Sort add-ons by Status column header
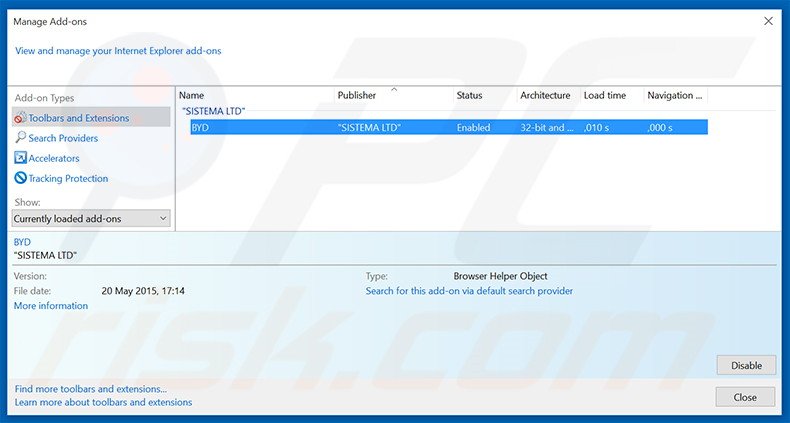This screenshot has height=423, width=790. click(x=469, y=96)
